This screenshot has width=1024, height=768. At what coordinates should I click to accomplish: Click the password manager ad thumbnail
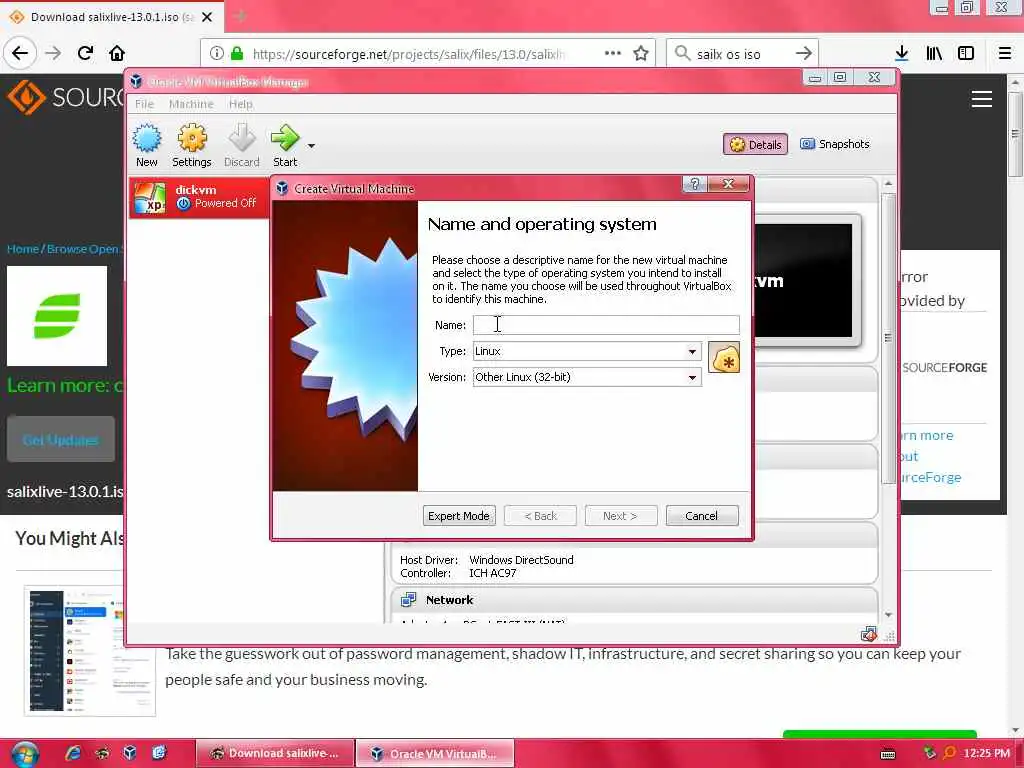pos(90,650)
